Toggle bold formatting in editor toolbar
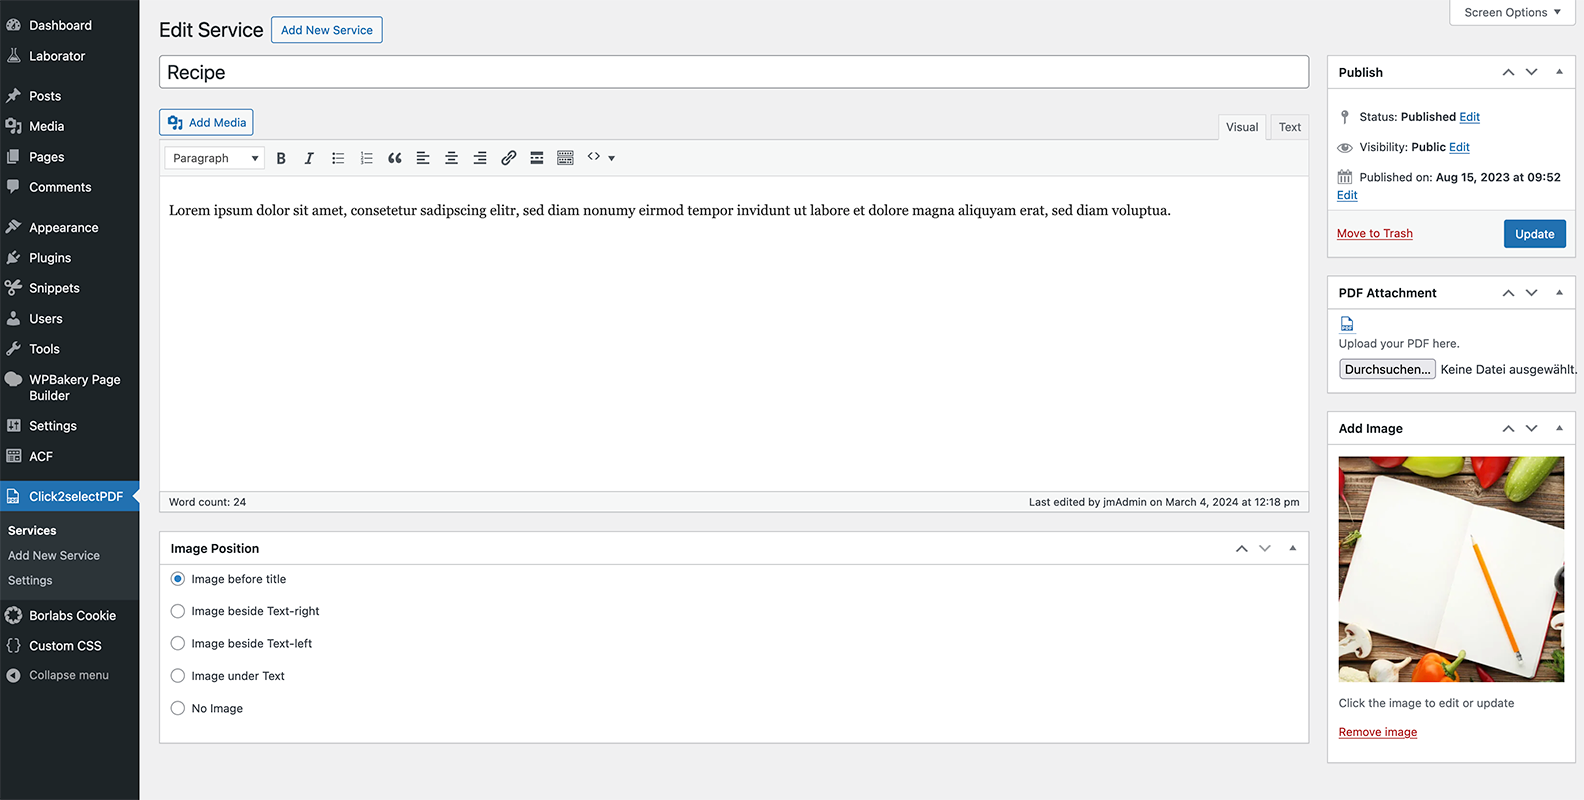The width and height of the screenshot is (1584, 800). click(281, 158)
